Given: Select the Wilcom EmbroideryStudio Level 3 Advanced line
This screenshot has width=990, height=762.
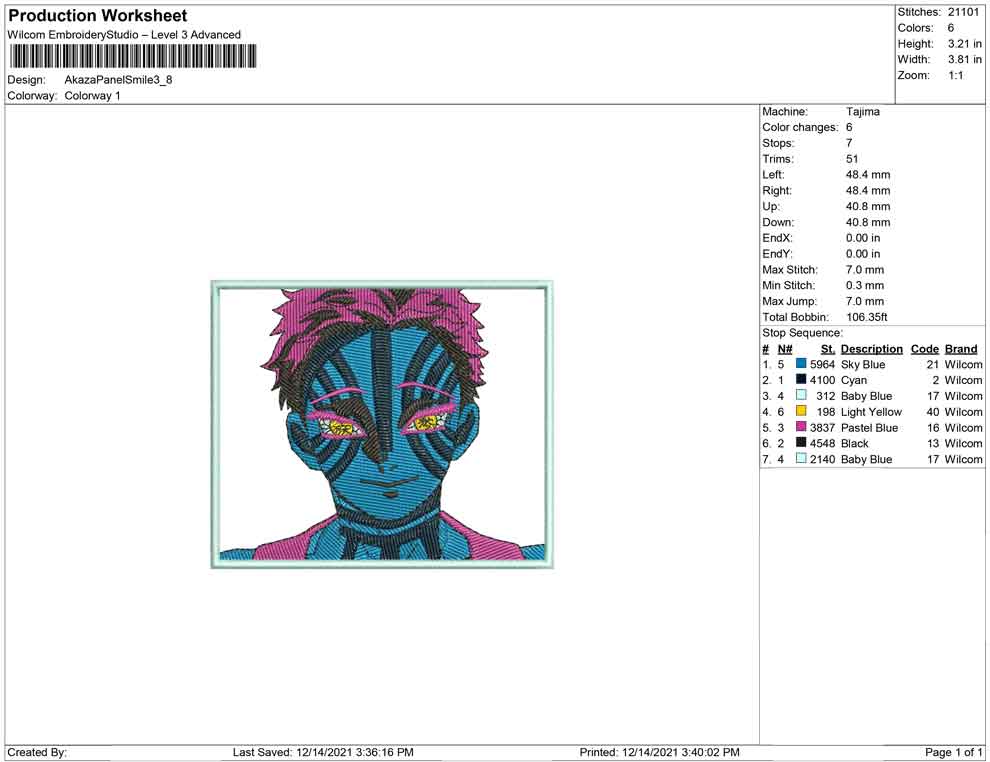Looking at the screenshot, I should [124, 35].
